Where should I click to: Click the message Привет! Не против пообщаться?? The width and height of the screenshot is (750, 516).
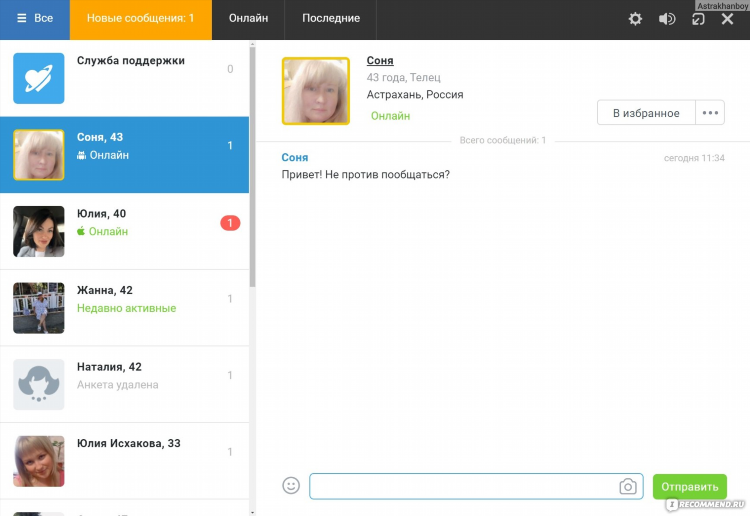[365, 175]
